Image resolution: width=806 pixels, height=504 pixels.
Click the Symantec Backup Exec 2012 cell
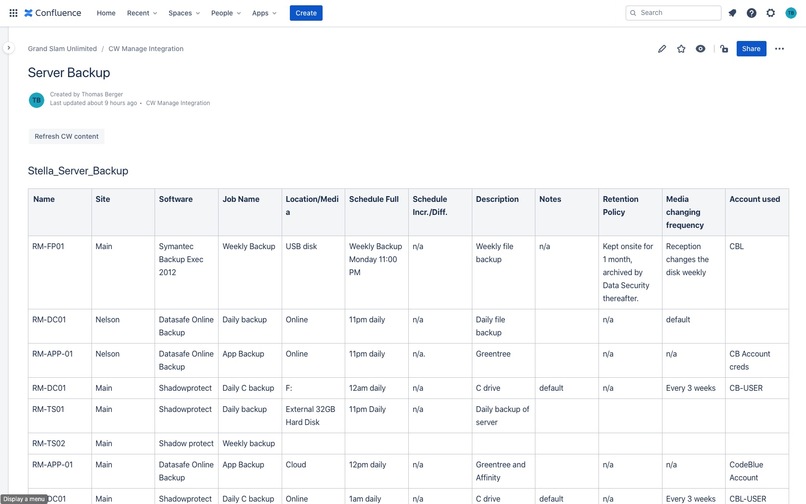tap(187, 273)
